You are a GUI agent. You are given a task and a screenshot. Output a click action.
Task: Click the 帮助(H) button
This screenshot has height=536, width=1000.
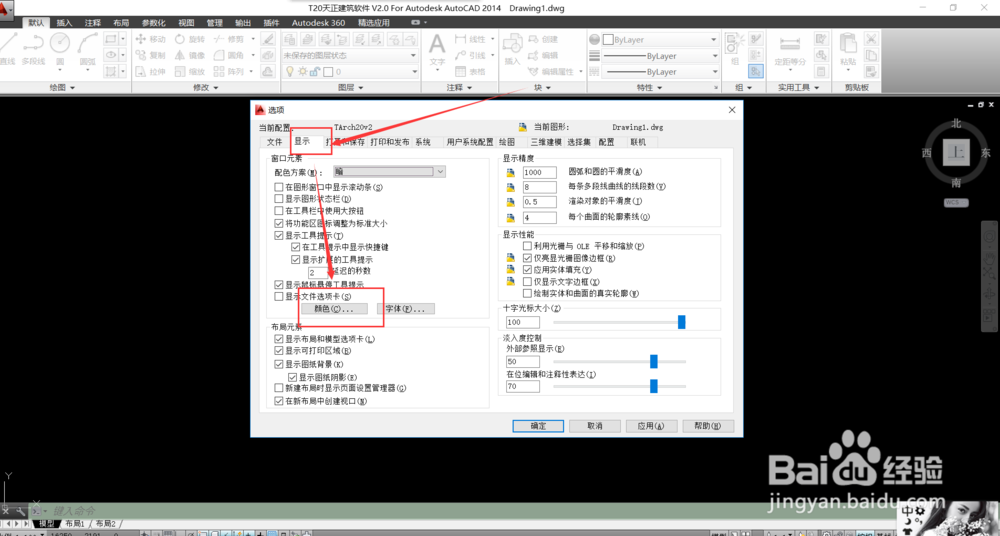pyautogui.click(x=707, y=426)
